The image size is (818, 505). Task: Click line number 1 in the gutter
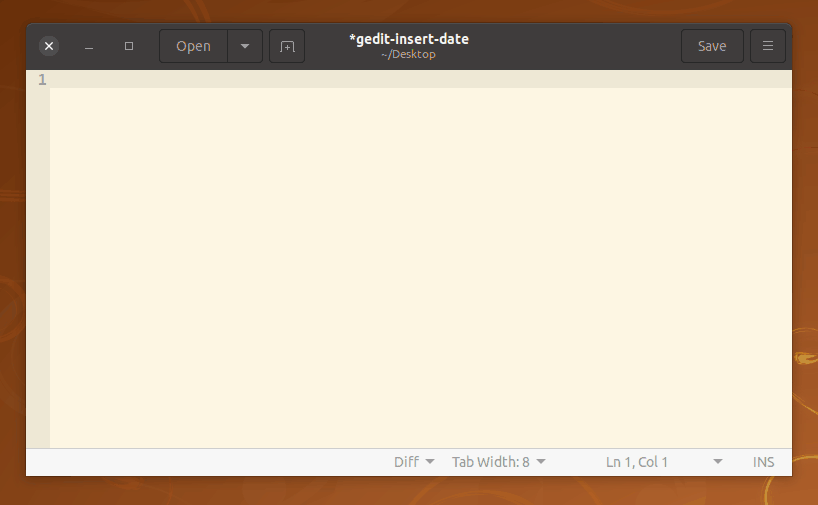coord(42,79)
